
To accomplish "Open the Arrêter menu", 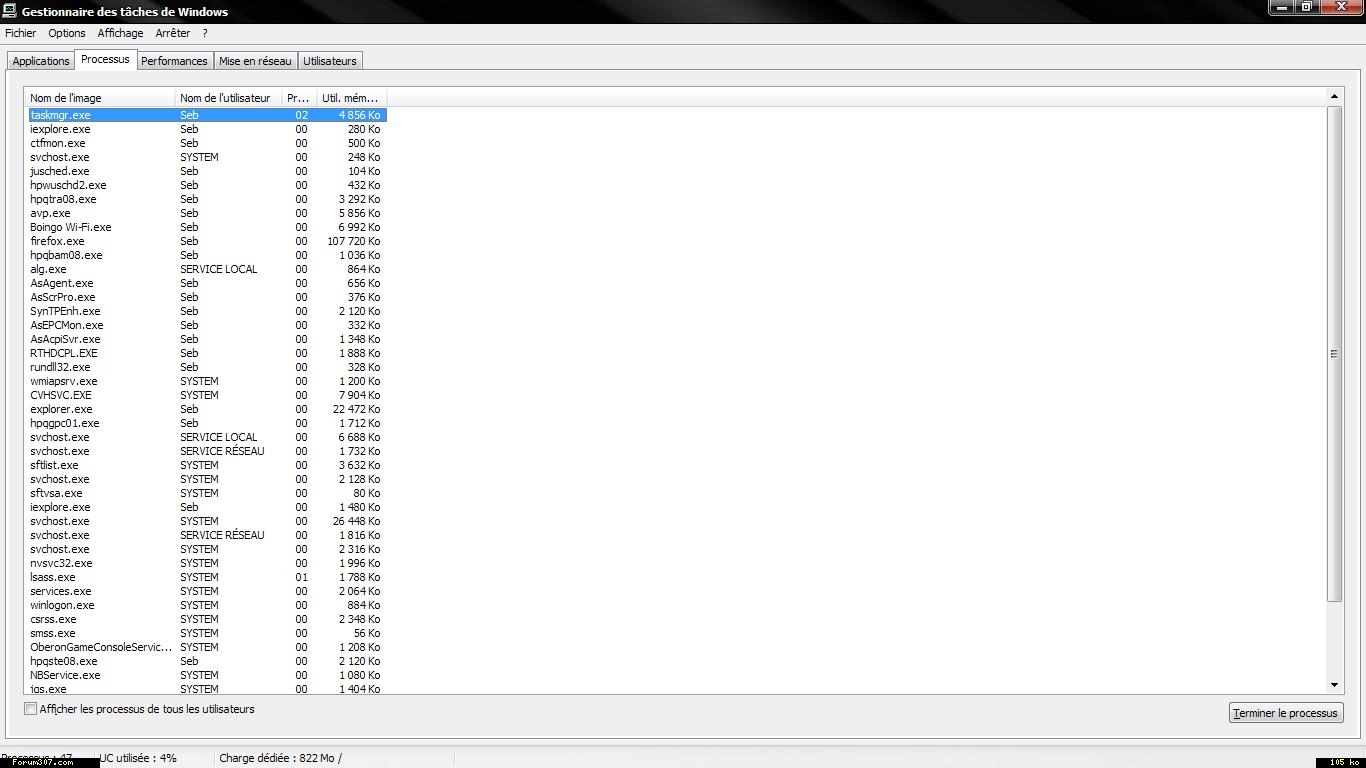I will tap(172, 33).
